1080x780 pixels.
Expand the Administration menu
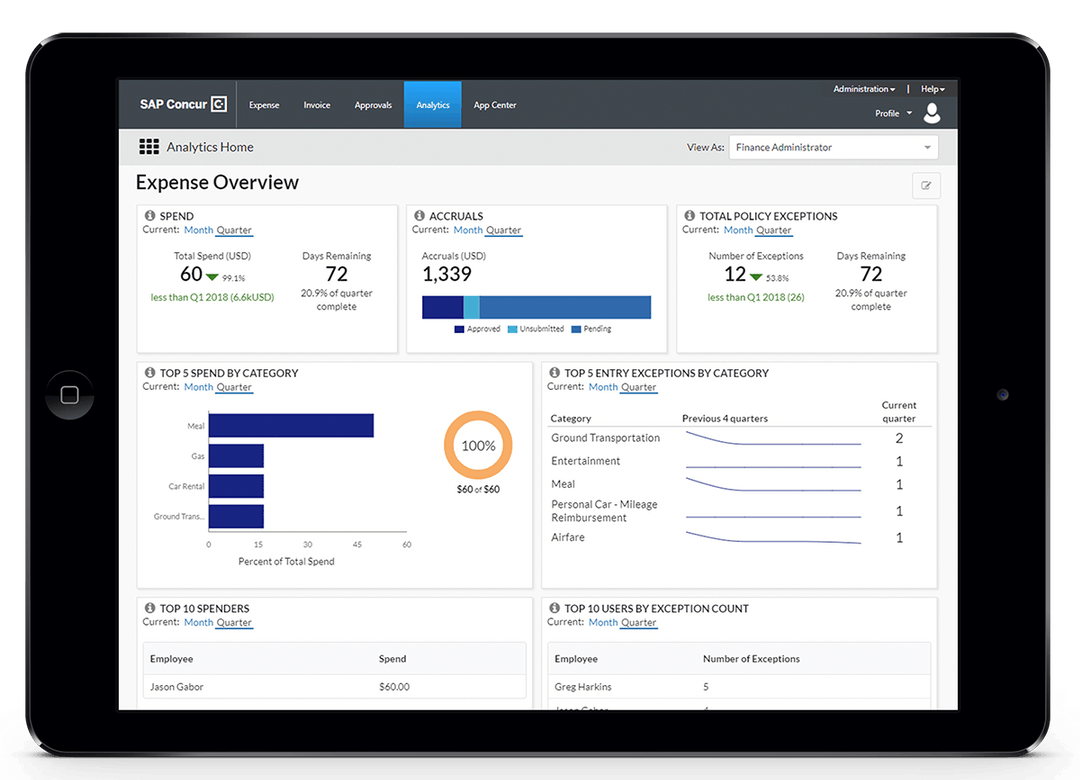[x=862, y=89]
